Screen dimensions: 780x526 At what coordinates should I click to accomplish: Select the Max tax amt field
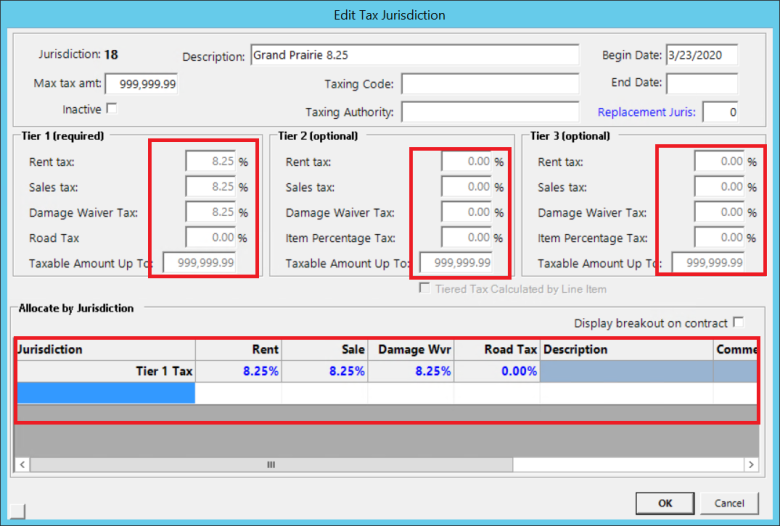tap(141, 85)
